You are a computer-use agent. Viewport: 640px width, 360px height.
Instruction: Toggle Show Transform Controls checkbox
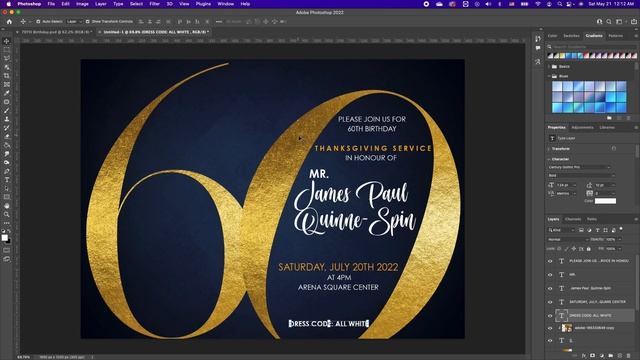pos(88,22)
